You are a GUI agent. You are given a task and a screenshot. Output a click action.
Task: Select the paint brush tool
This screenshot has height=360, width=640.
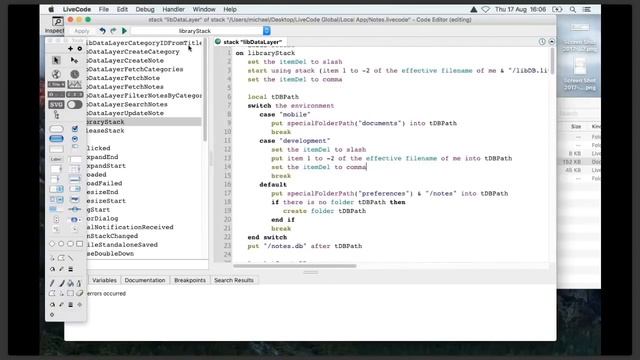pyautogui.click(x=62, y=283)
